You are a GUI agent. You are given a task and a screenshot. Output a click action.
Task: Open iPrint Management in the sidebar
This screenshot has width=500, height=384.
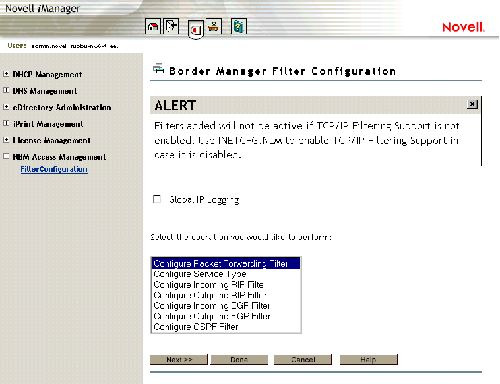pyautogui.click(x=48, y=124)
